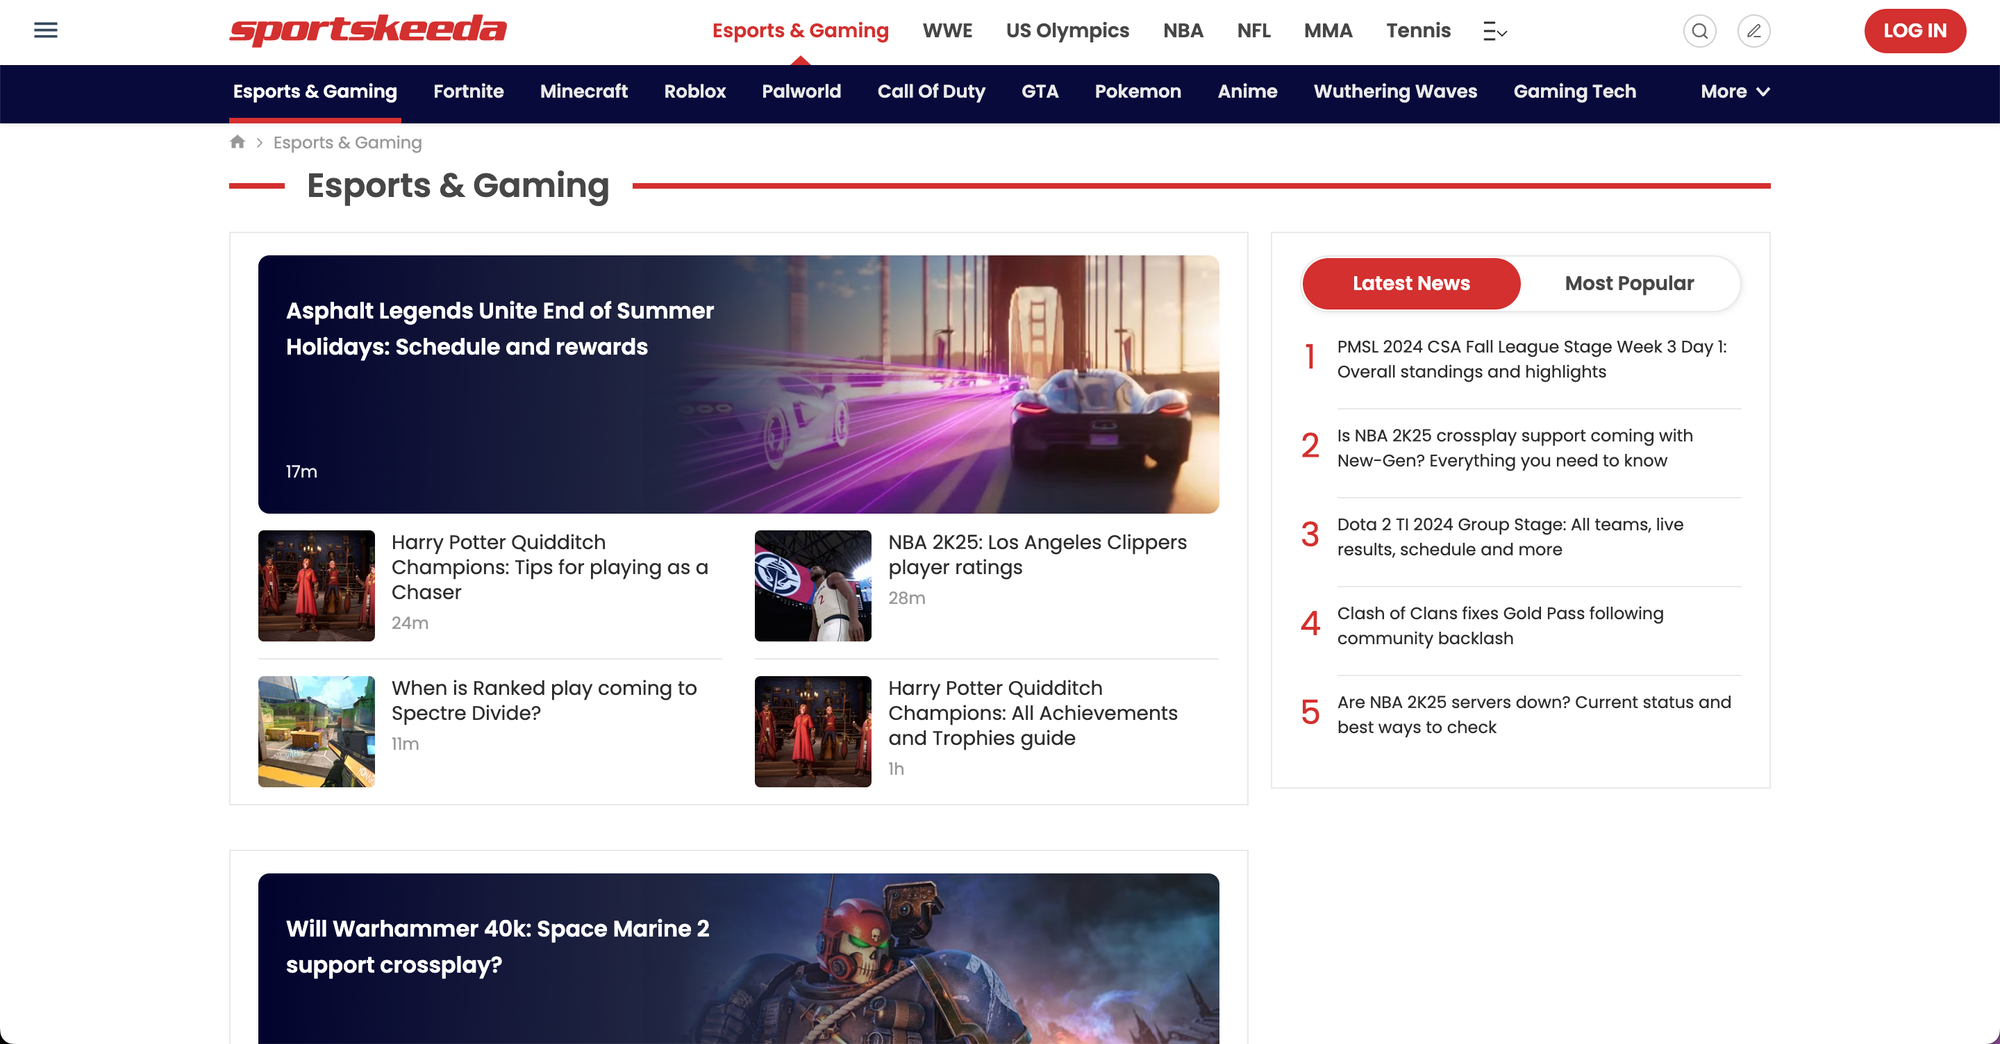
Task: Open the hamburger menu icon
Action: [x=46, y=30]
